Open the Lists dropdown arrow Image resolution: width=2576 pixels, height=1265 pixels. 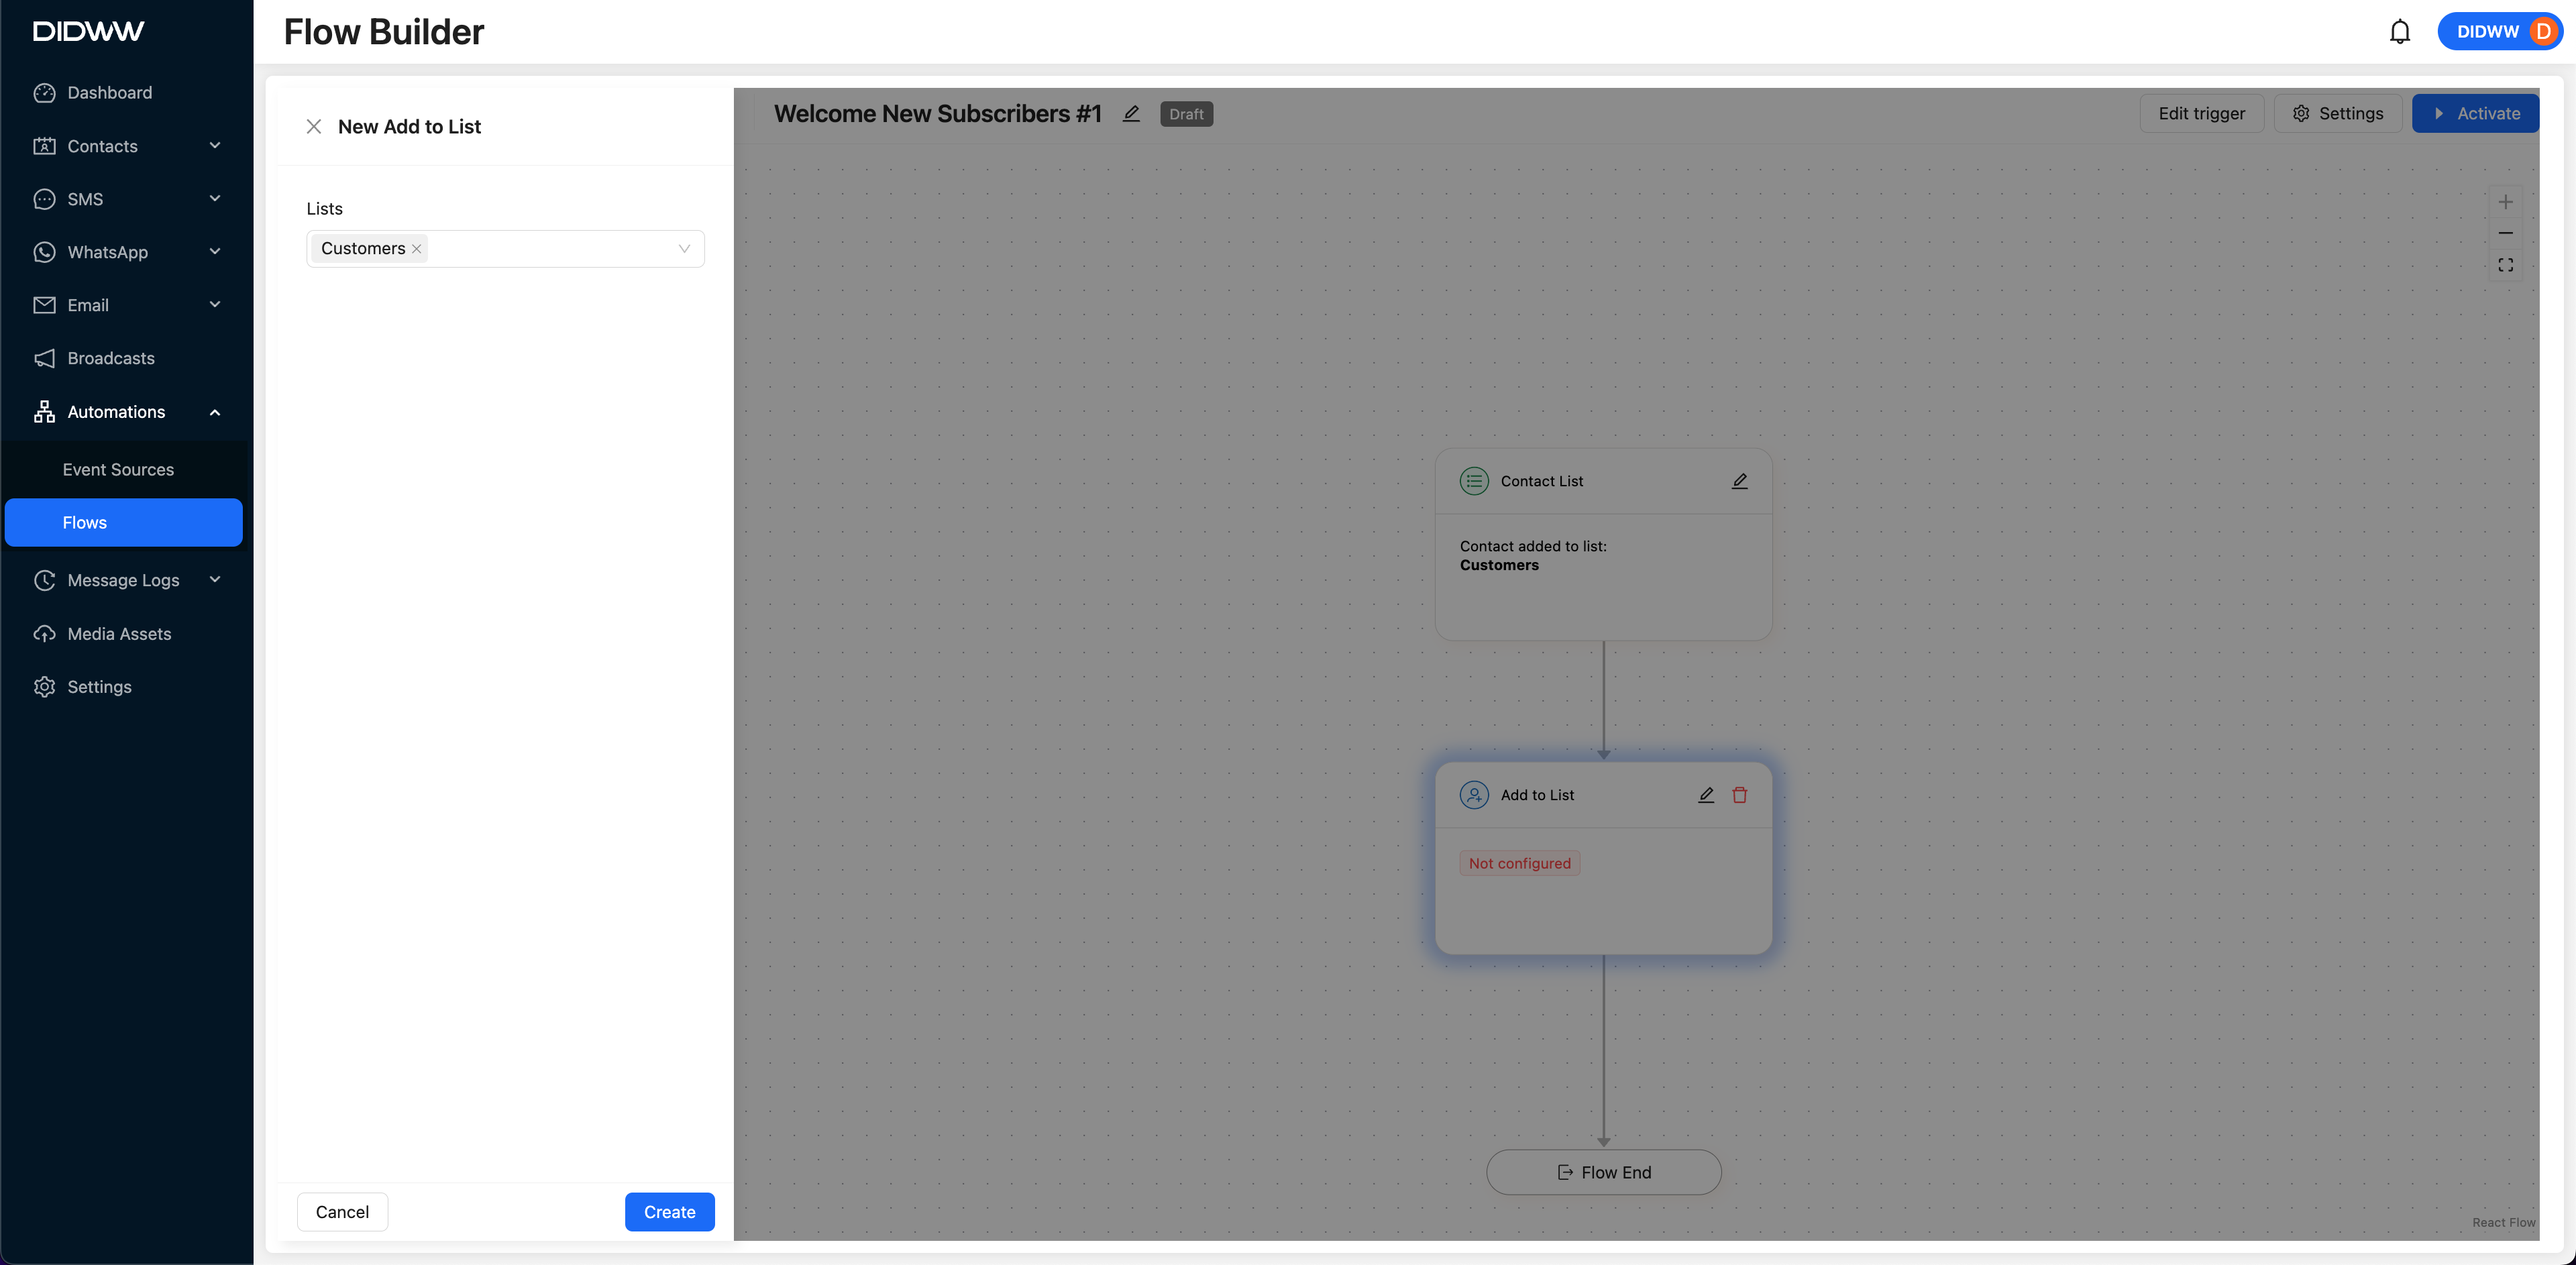click(684, 249)
